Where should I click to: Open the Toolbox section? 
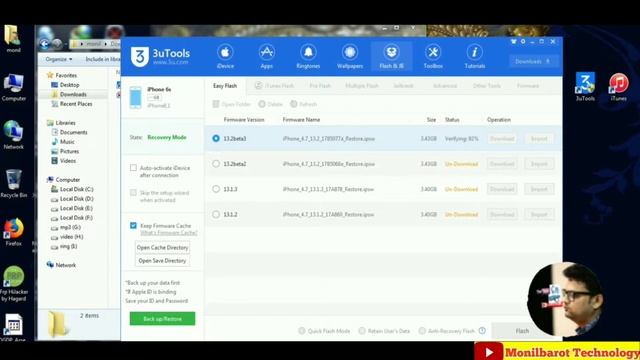point(433,56)
